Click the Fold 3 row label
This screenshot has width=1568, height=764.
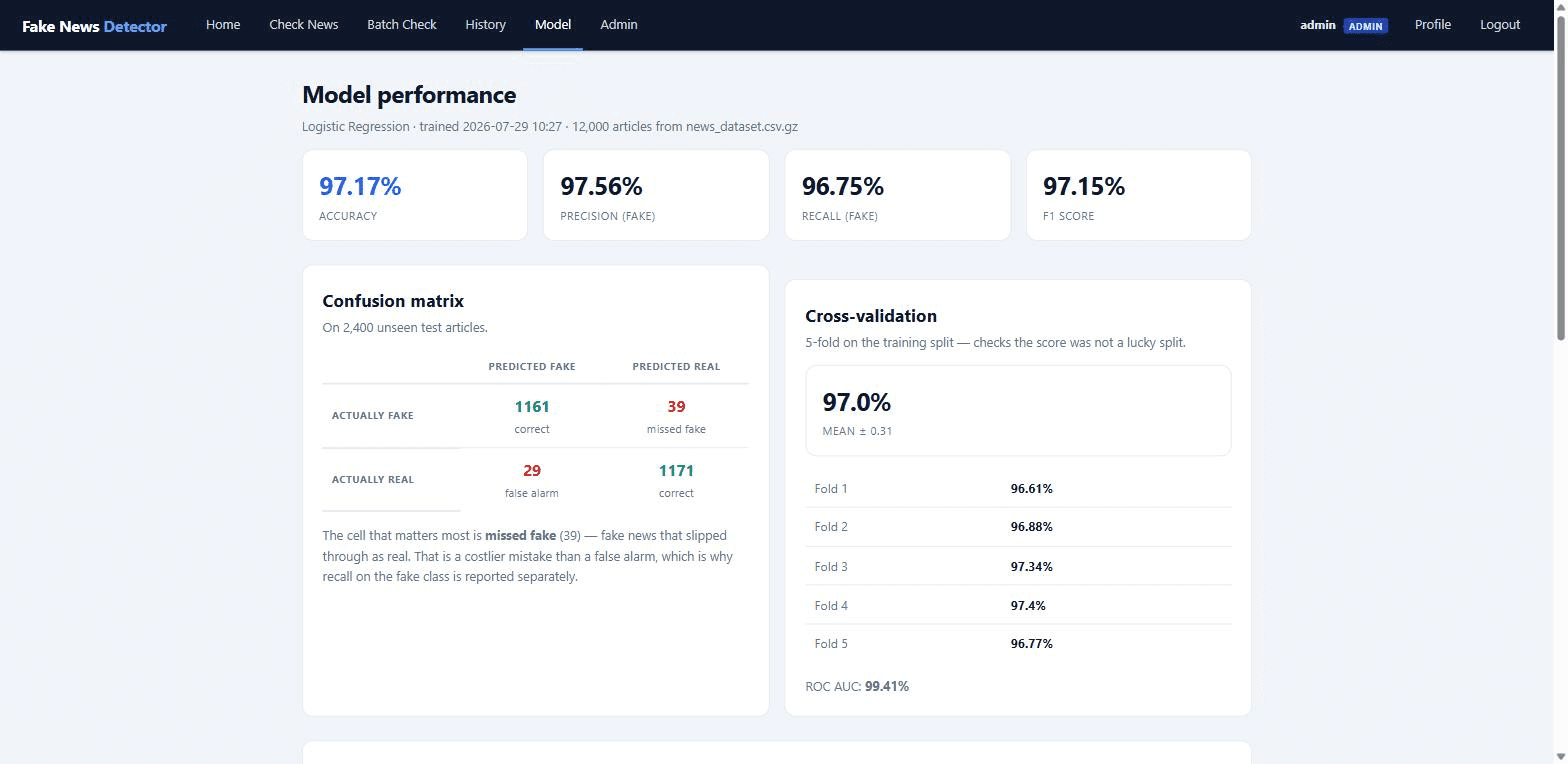tap(831, 567)
